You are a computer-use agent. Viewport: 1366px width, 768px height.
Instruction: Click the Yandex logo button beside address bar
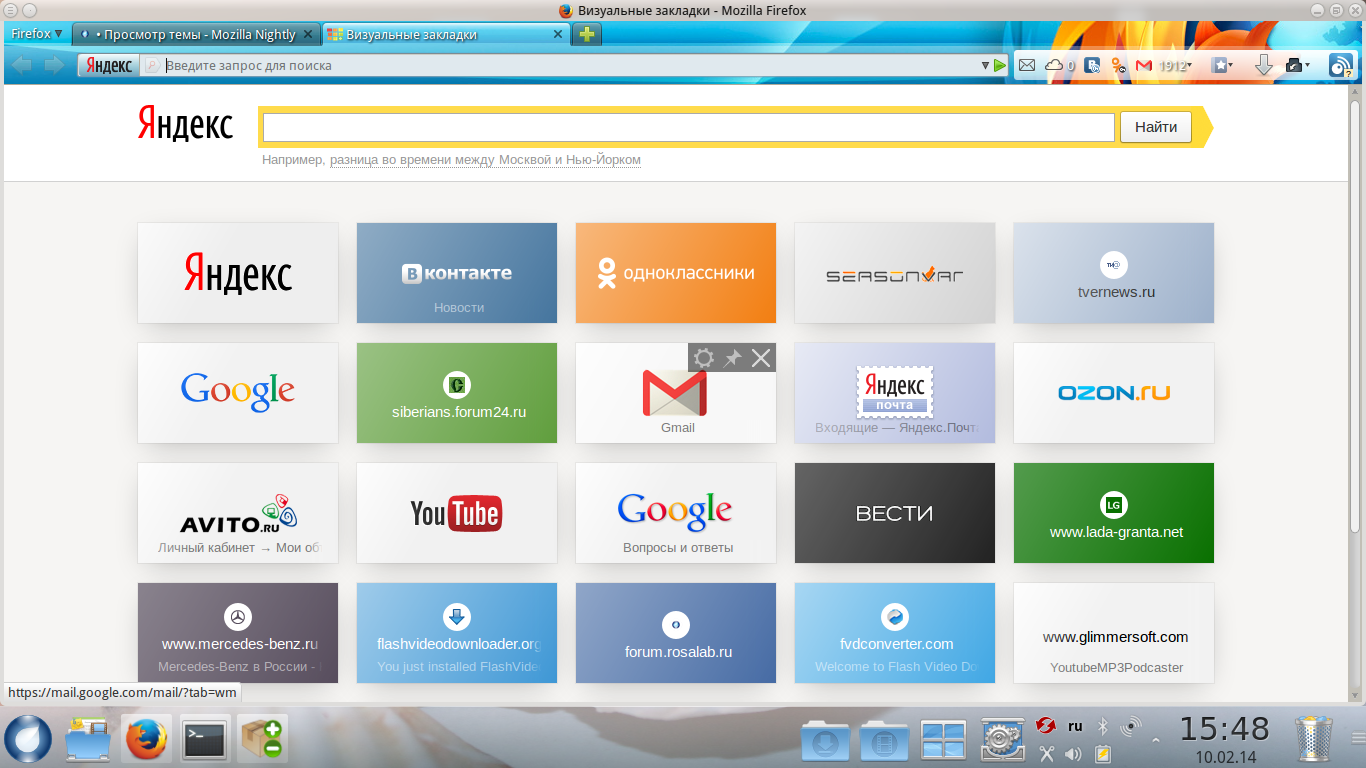(109, 65)
